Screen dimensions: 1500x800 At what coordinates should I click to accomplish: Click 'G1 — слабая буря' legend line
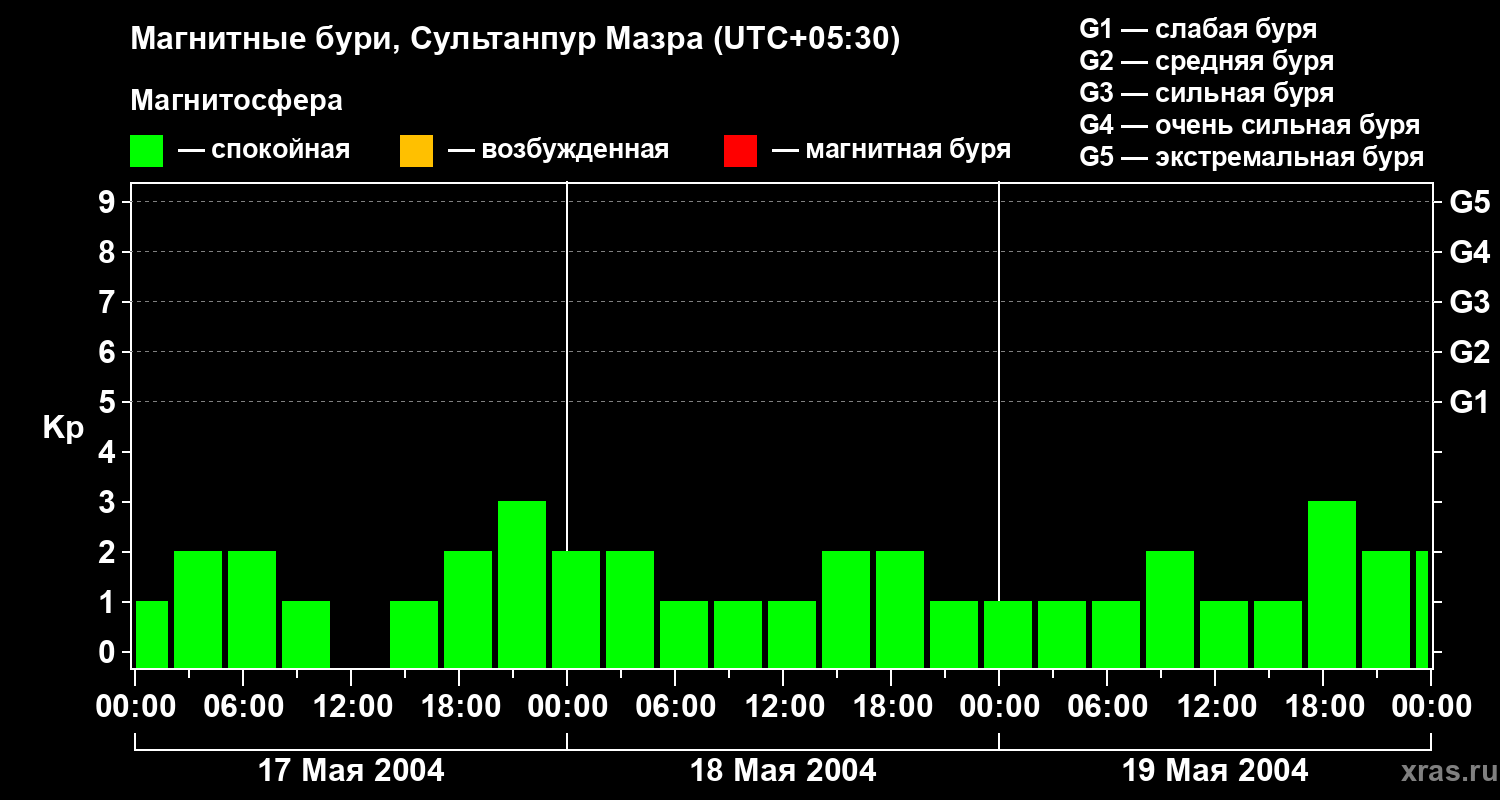point(1198,29)
